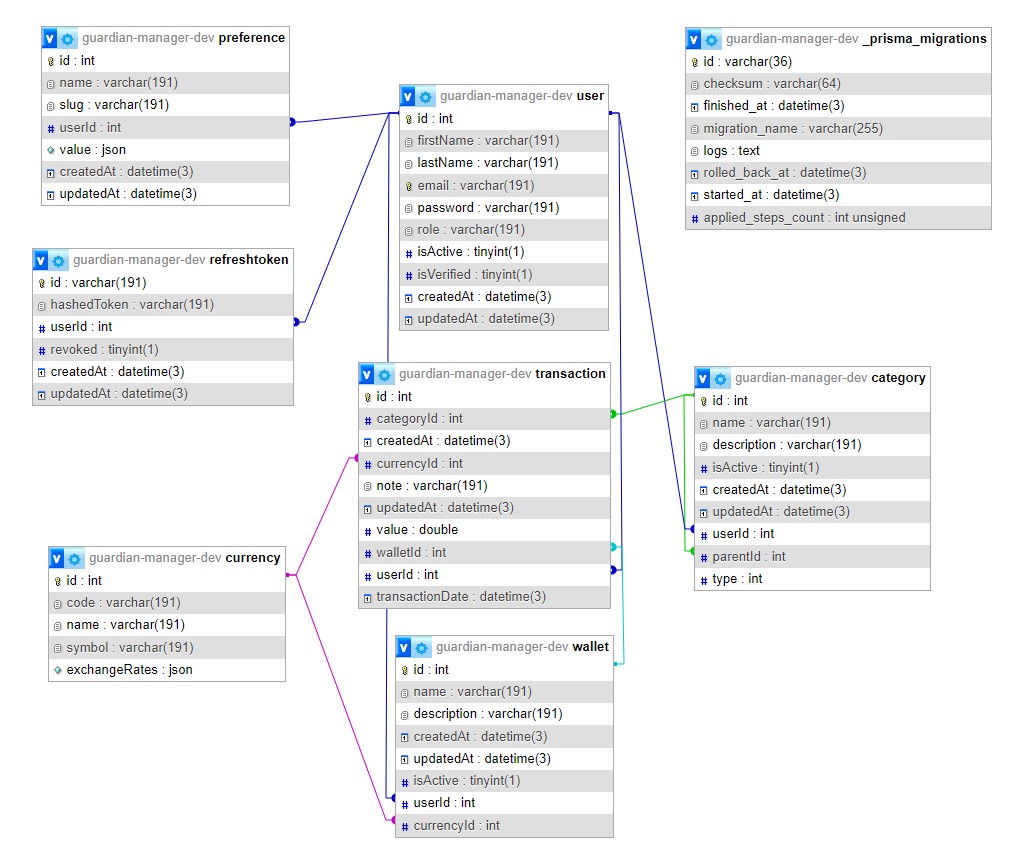Select the exchangeRates column in the currency table
The width and height of the screenshot is (1029, 843).
[x=129, y=670]
